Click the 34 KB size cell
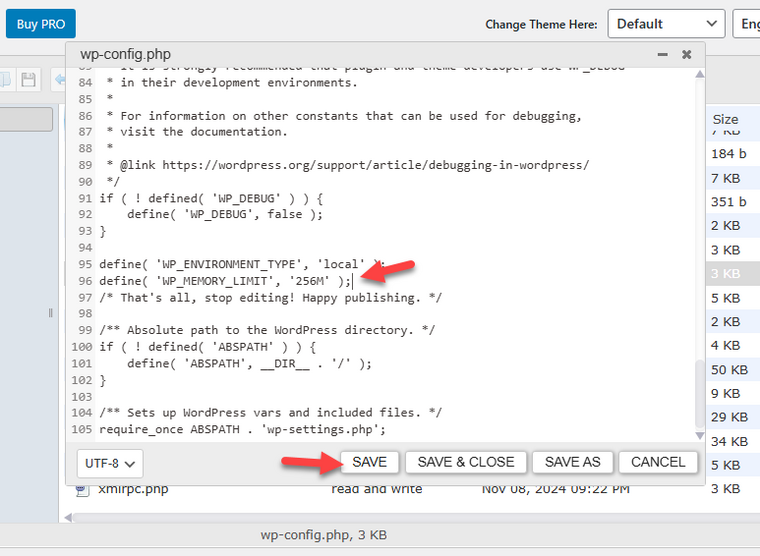 729,442
